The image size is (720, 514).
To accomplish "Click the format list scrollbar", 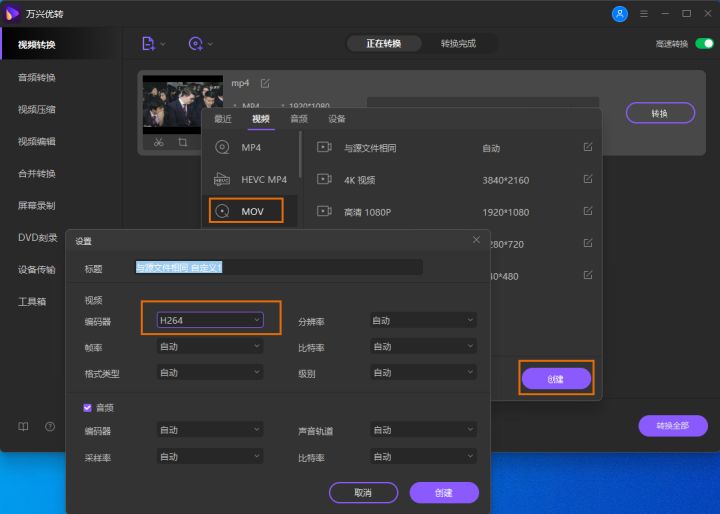I will point(300,155).
